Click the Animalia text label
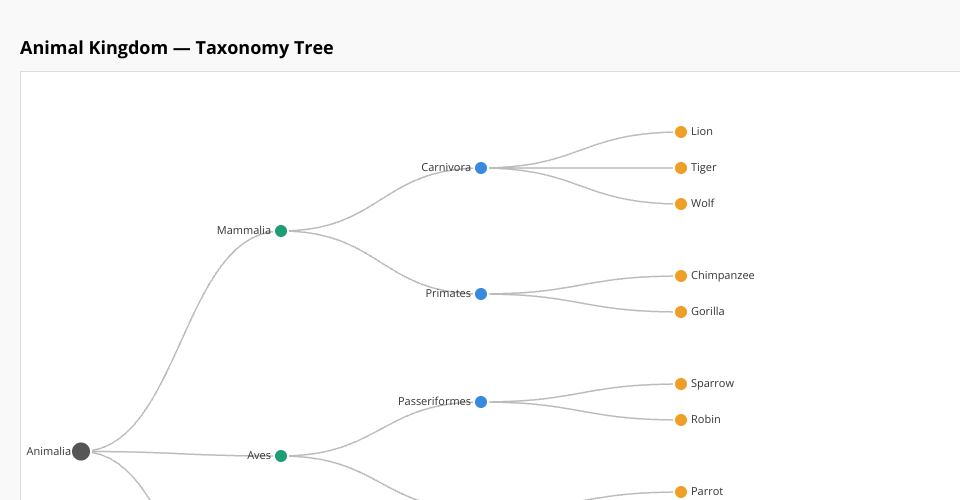Image resolution: width=960 pixels, height=500 pixels. [x=48, y=451]
